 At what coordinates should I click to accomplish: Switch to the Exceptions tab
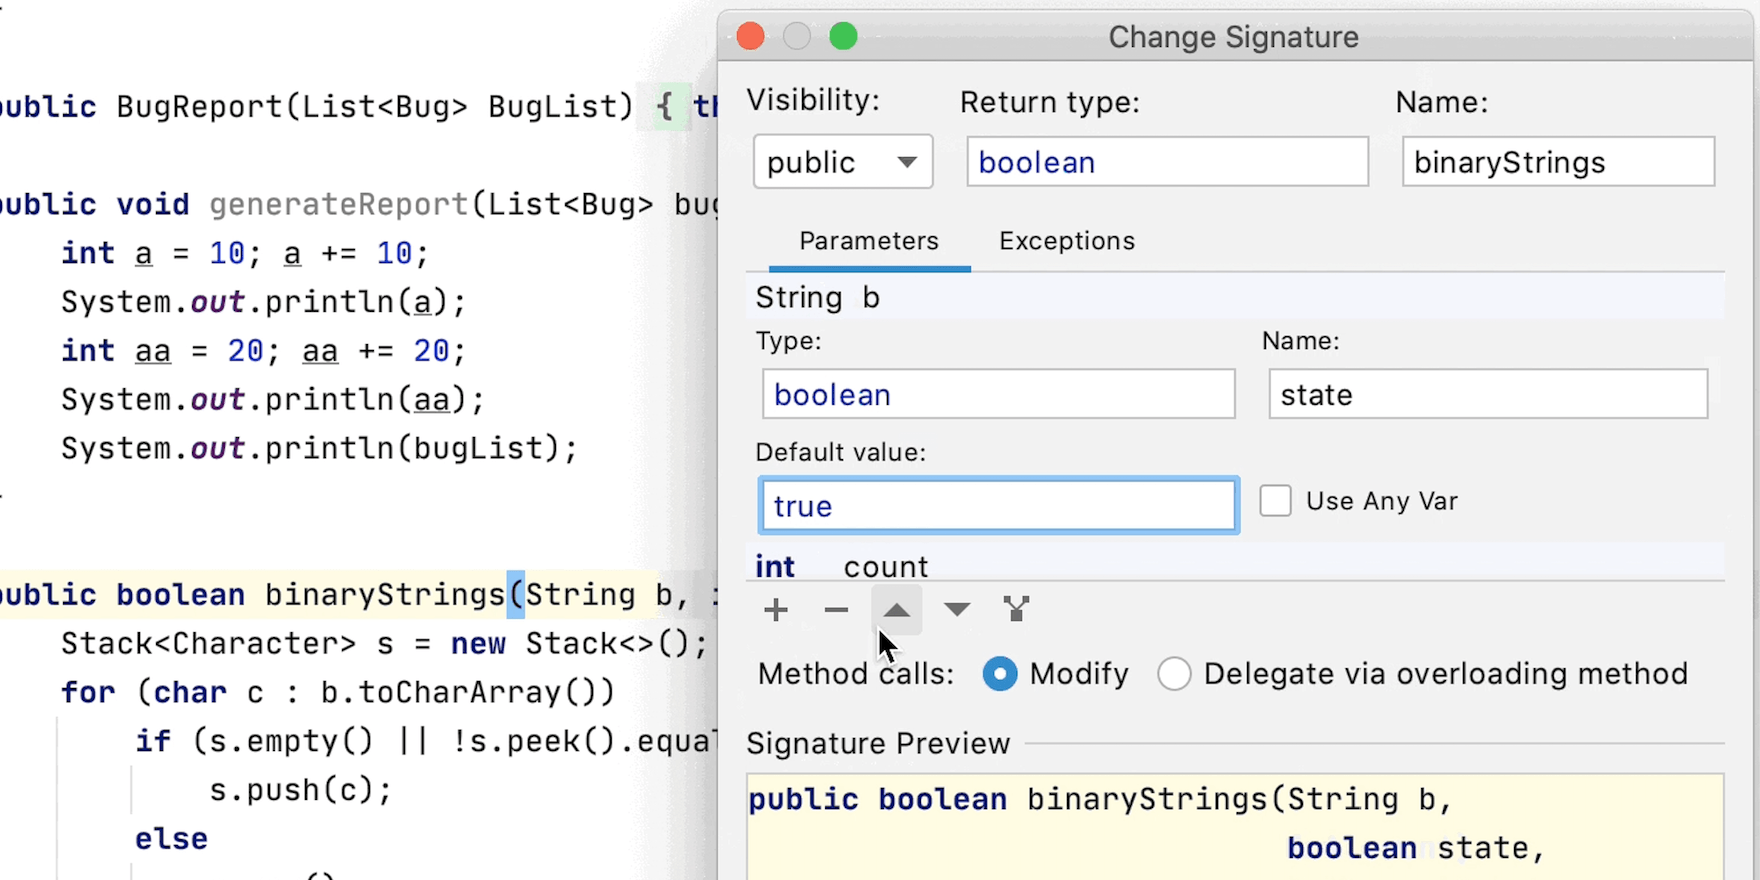click(x=1066, y=241)
